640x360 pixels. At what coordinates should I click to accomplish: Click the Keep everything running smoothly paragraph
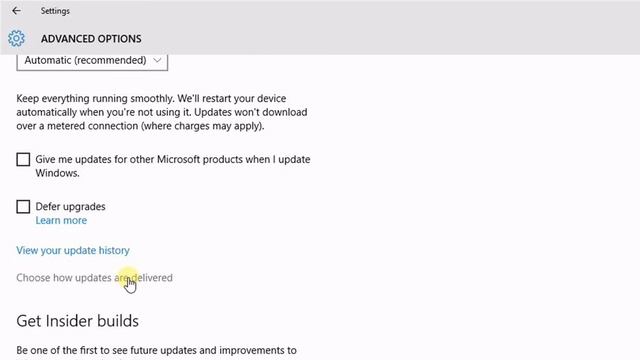click(162, 112)
